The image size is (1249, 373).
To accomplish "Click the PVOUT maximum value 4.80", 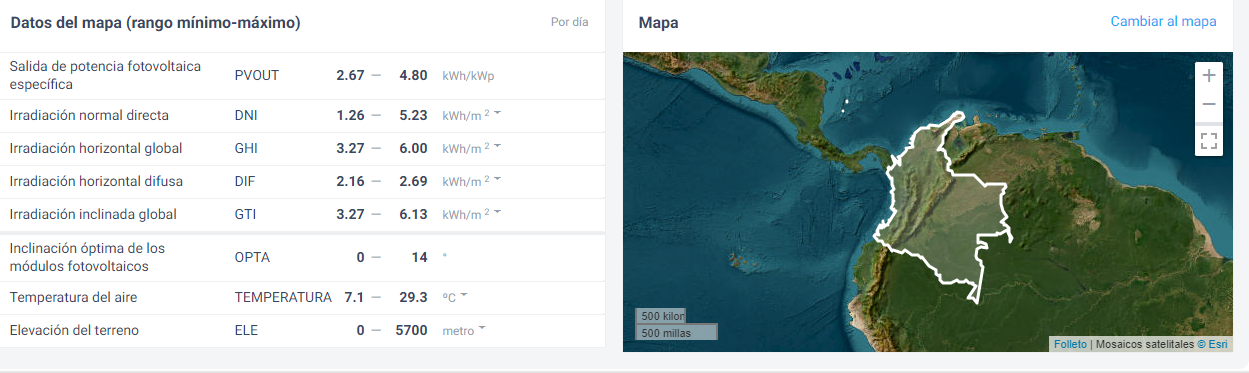I will click(x=413, y=76).
